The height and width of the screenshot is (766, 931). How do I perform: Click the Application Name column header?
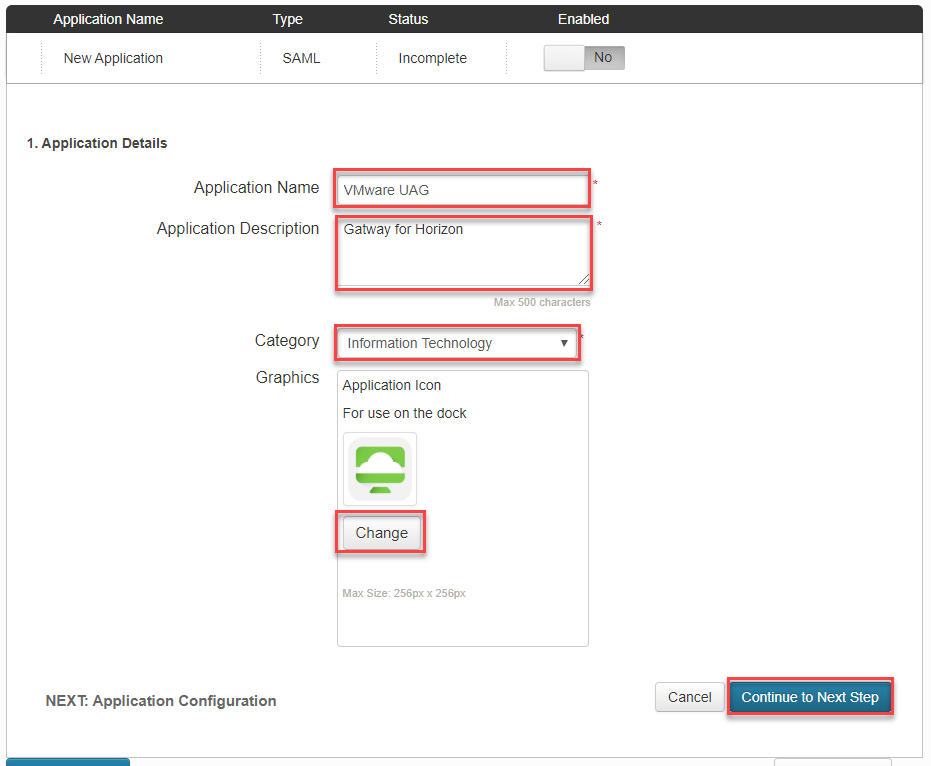(108, 19)
